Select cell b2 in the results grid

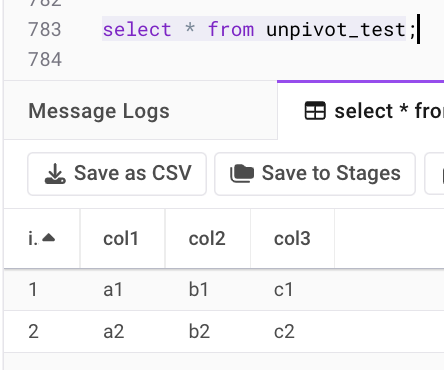click(x=199, y=331)
